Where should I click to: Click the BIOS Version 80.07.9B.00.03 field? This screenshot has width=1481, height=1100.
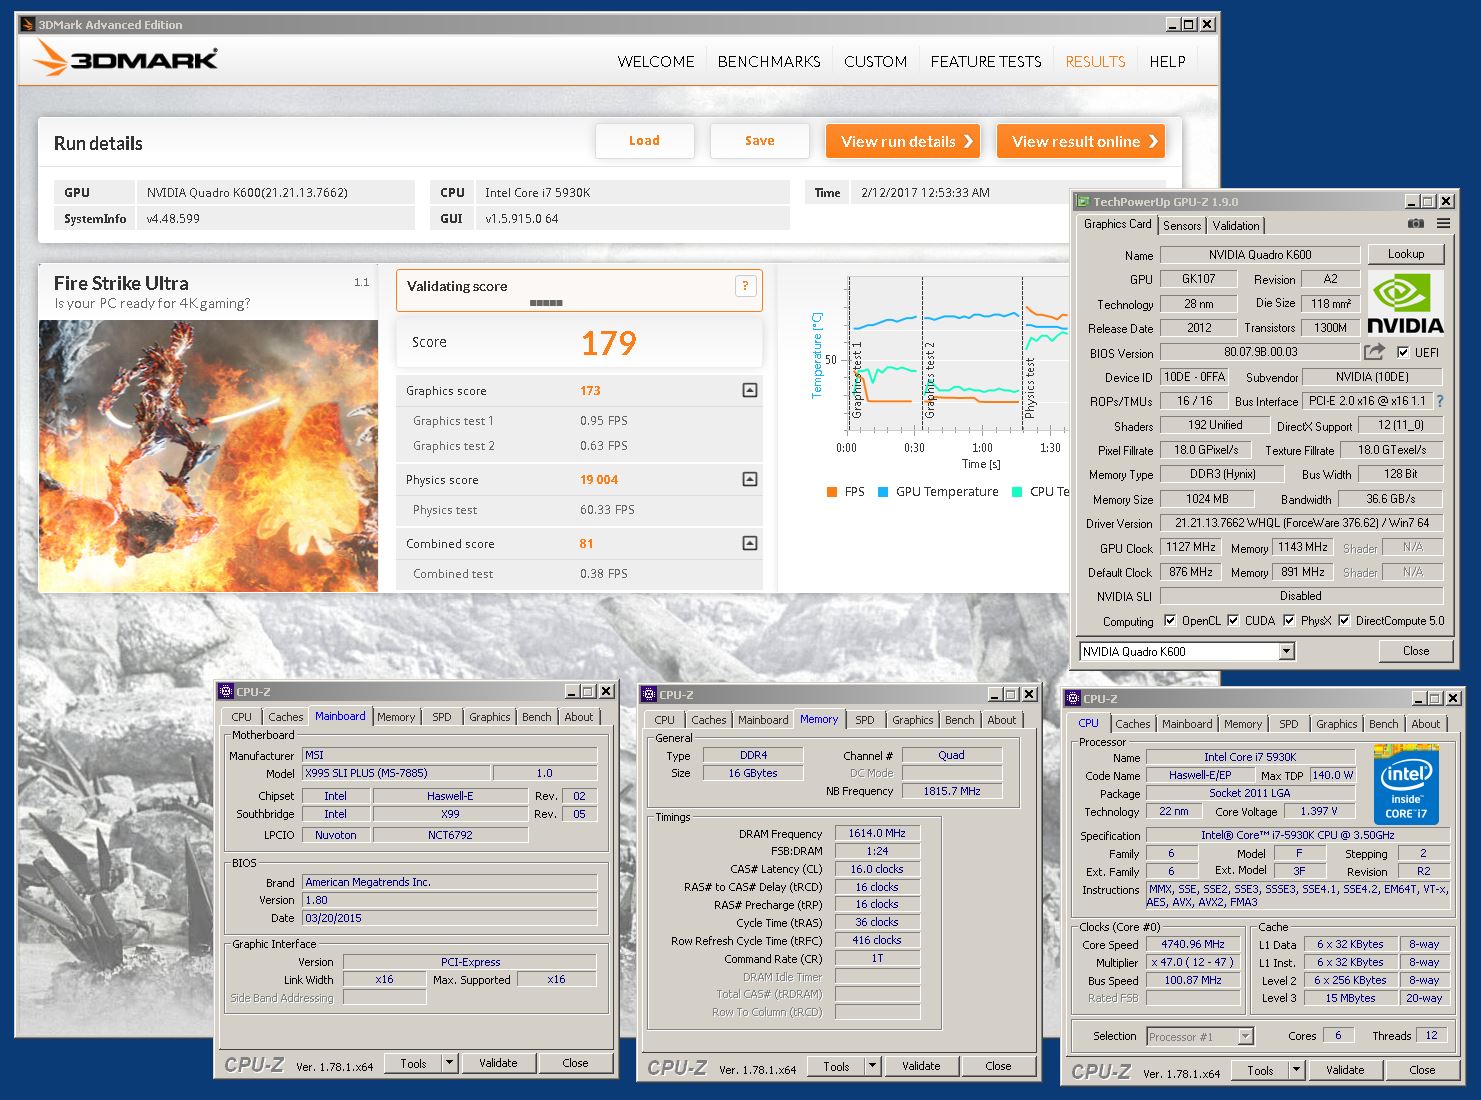(x=1260, y=352)
